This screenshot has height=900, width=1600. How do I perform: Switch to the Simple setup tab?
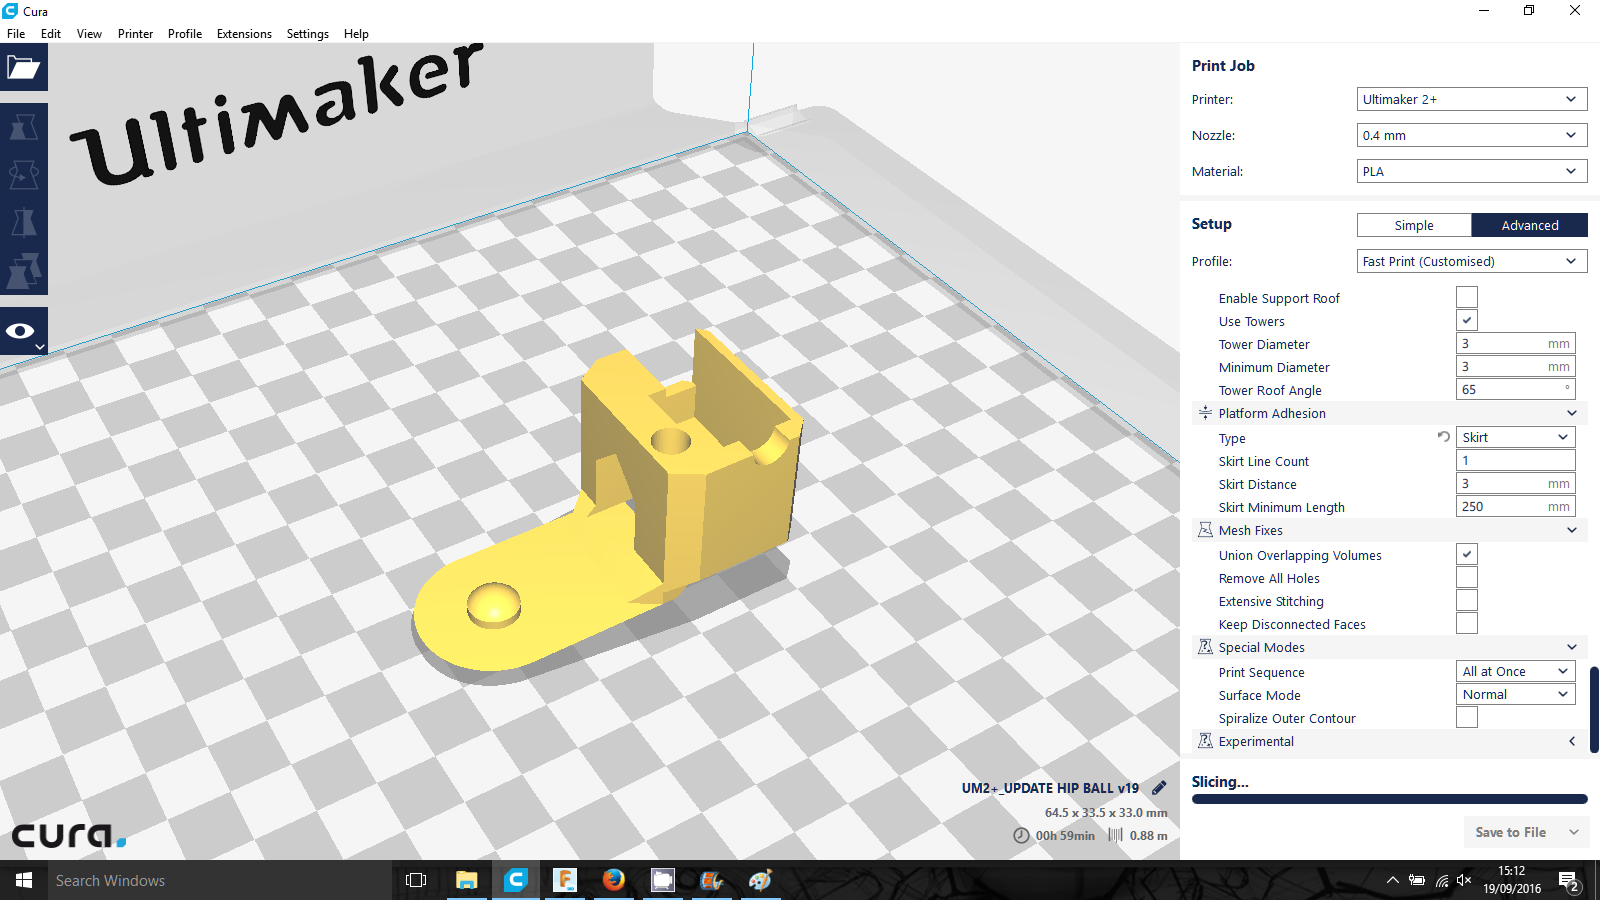[1413, 225]
